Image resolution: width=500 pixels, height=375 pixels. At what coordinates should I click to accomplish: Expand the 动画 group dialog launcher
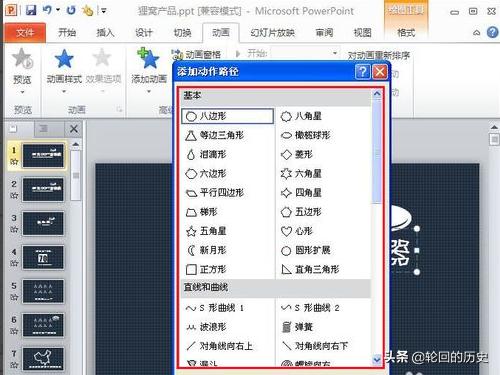coord(119,109)
